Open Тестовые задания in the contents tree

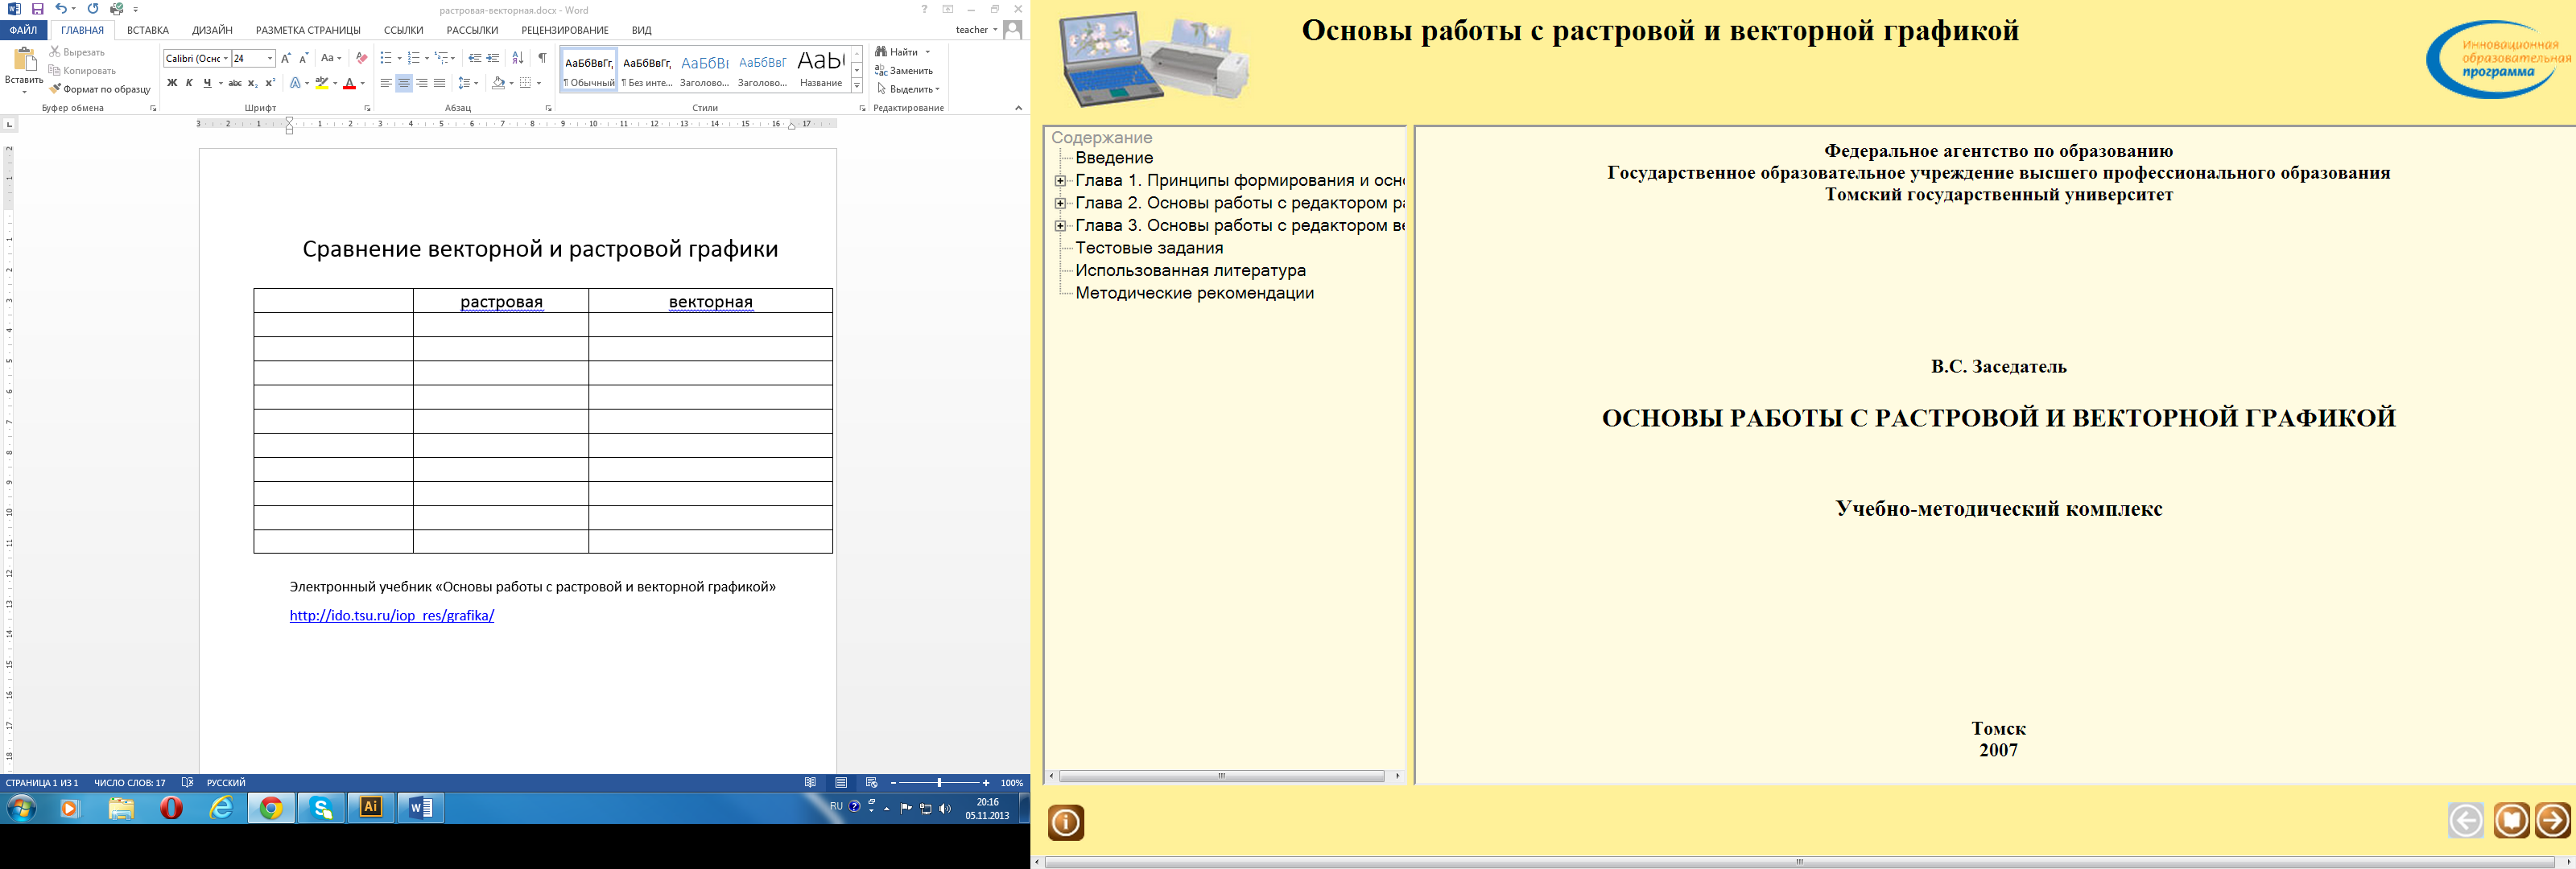click(x=1149, y=248)
